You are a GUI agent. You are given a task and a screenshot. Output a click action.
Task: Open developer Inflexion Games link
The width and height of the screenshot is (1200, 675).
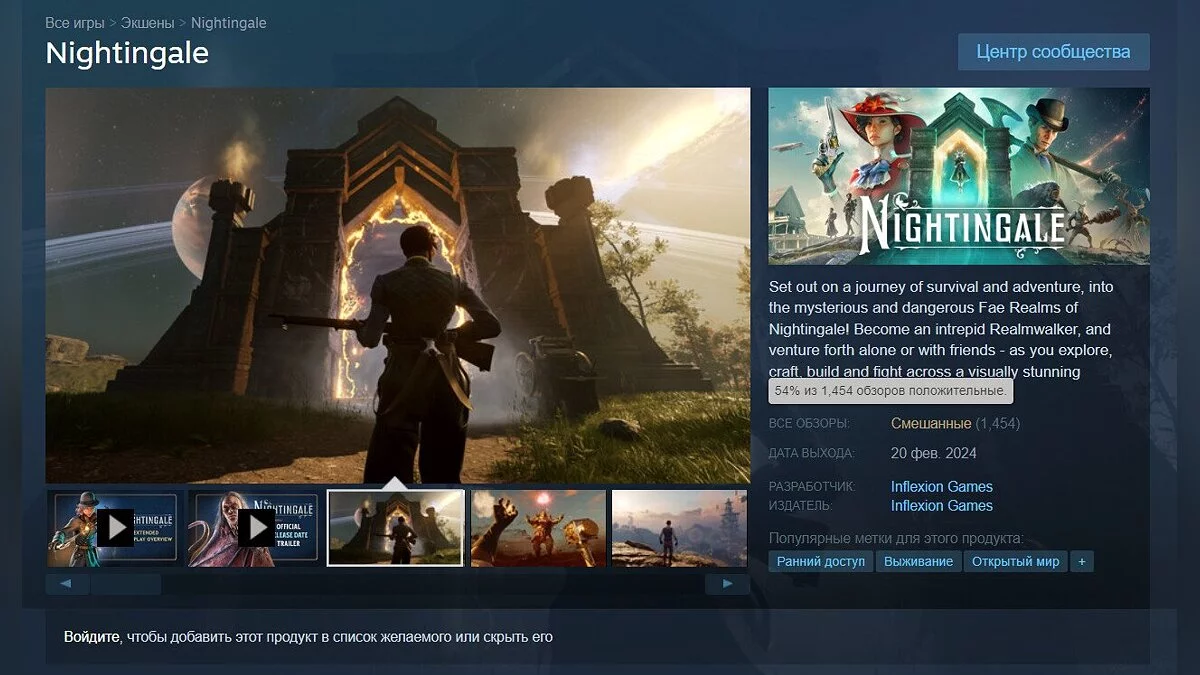click(x=942, y=487)
